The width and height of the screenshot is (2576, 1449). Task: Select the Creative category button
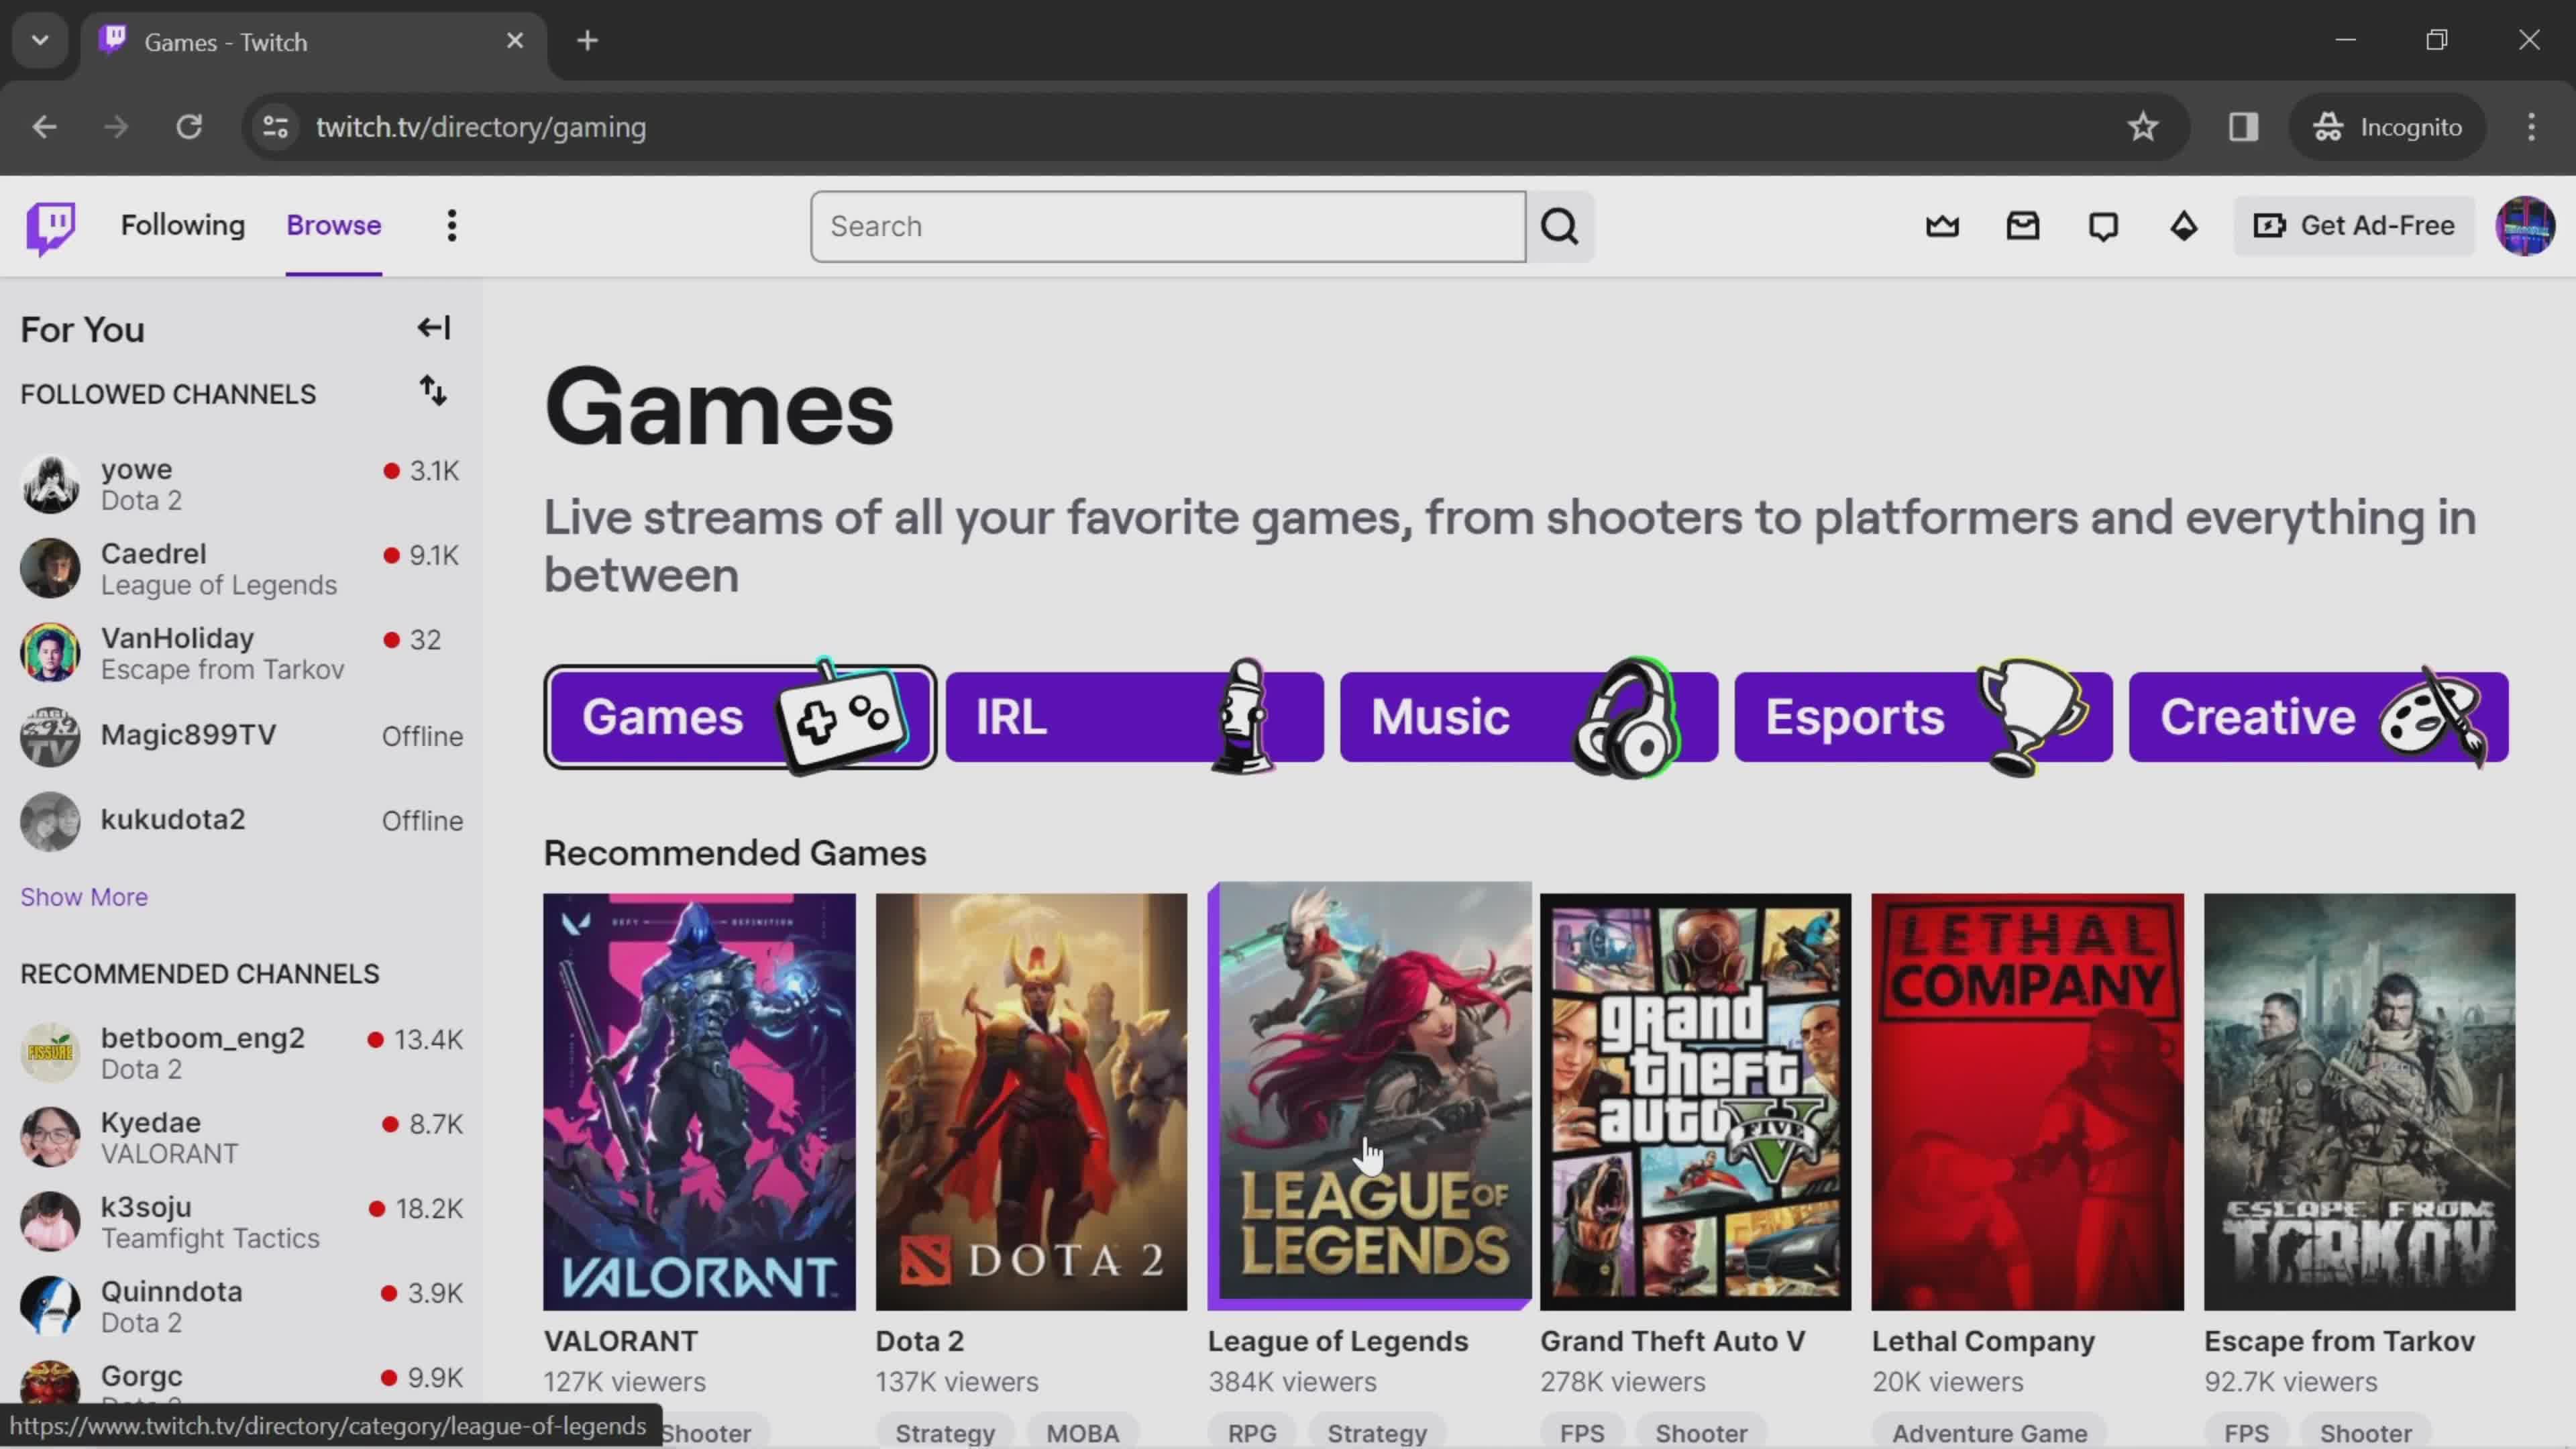pos(2318,717)
